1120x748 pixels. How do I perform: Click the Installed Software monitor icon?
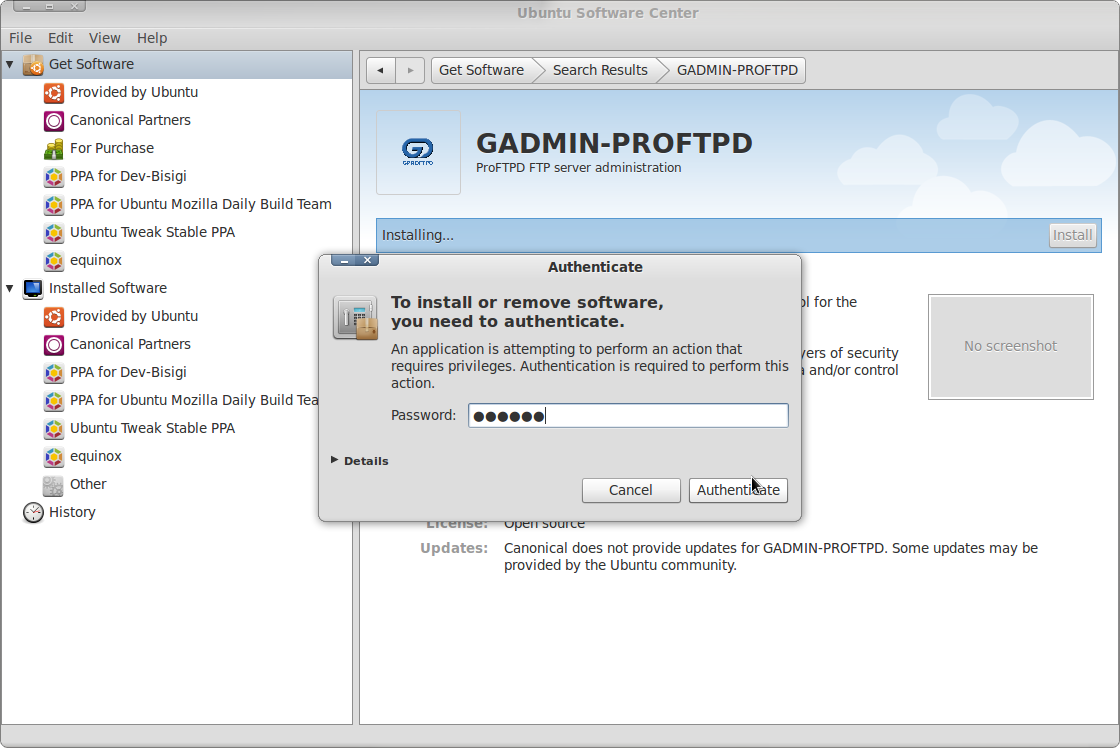(x=33, y=289)
